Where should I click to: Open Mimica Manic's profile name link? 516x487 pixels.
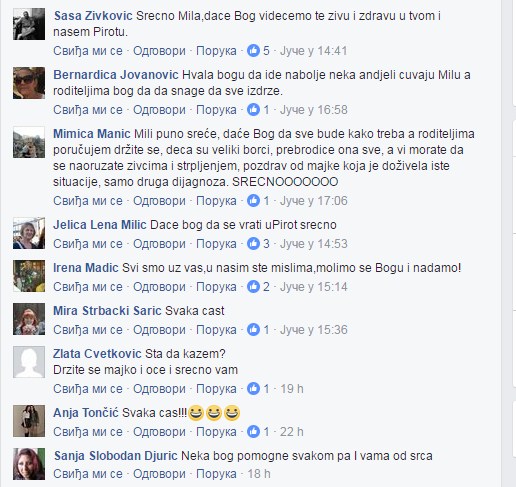92,134
